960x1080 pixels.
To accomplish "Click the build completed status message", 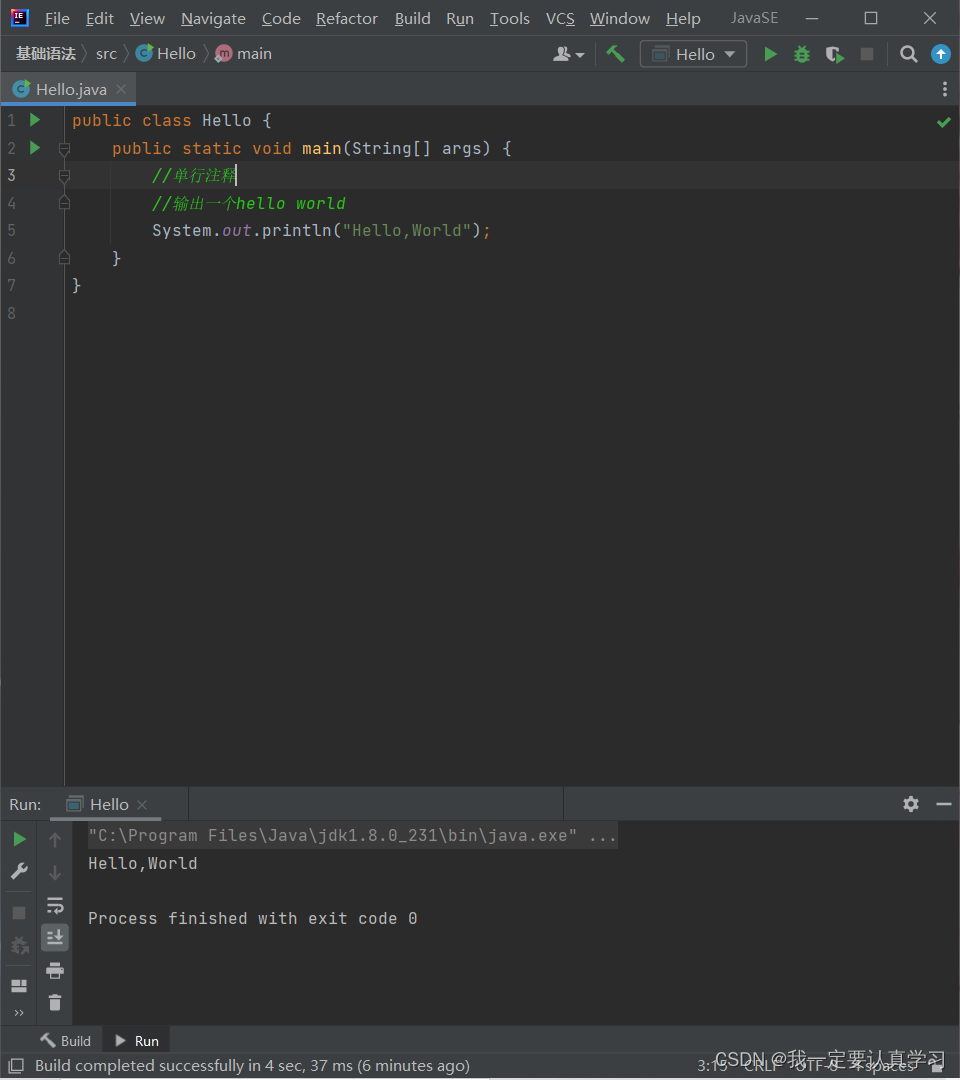I will coord(252,1066).
